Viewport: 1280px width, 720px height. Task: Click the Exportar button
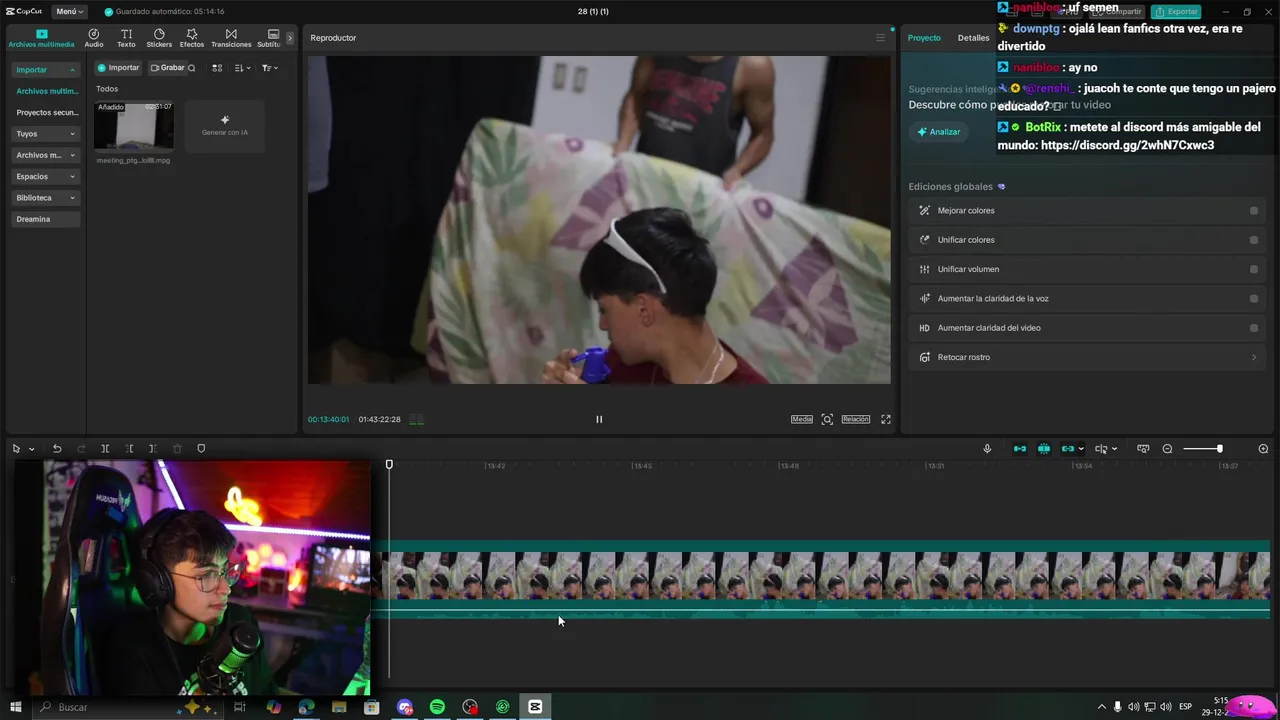point(1176,11)
